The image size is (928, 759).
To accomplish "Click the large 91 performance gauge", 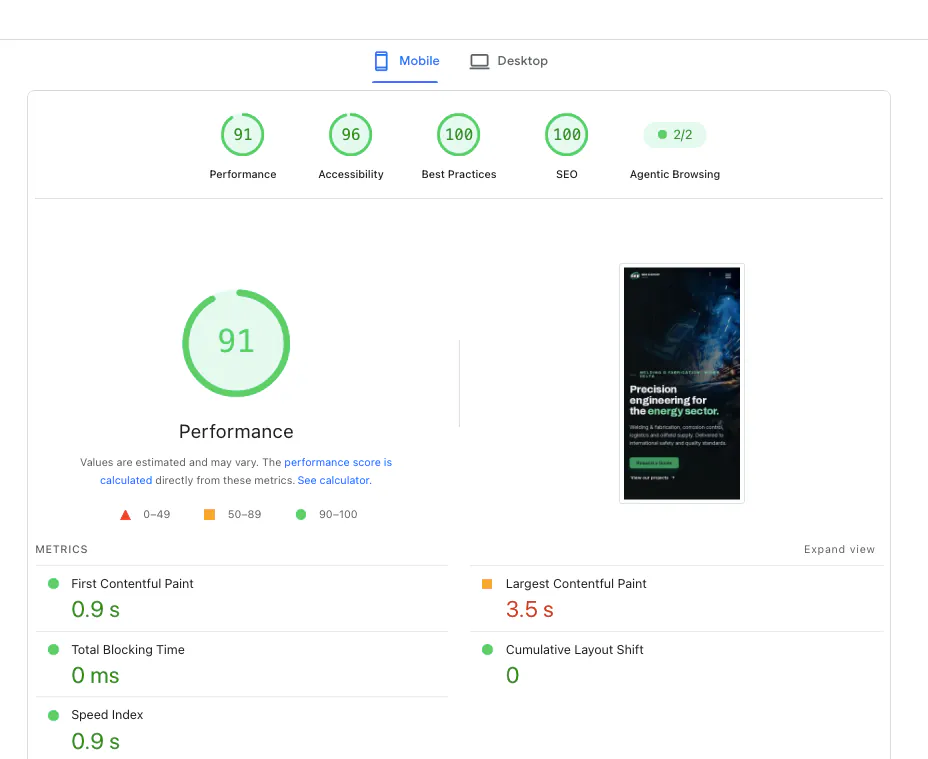I will tap(236, 343).
